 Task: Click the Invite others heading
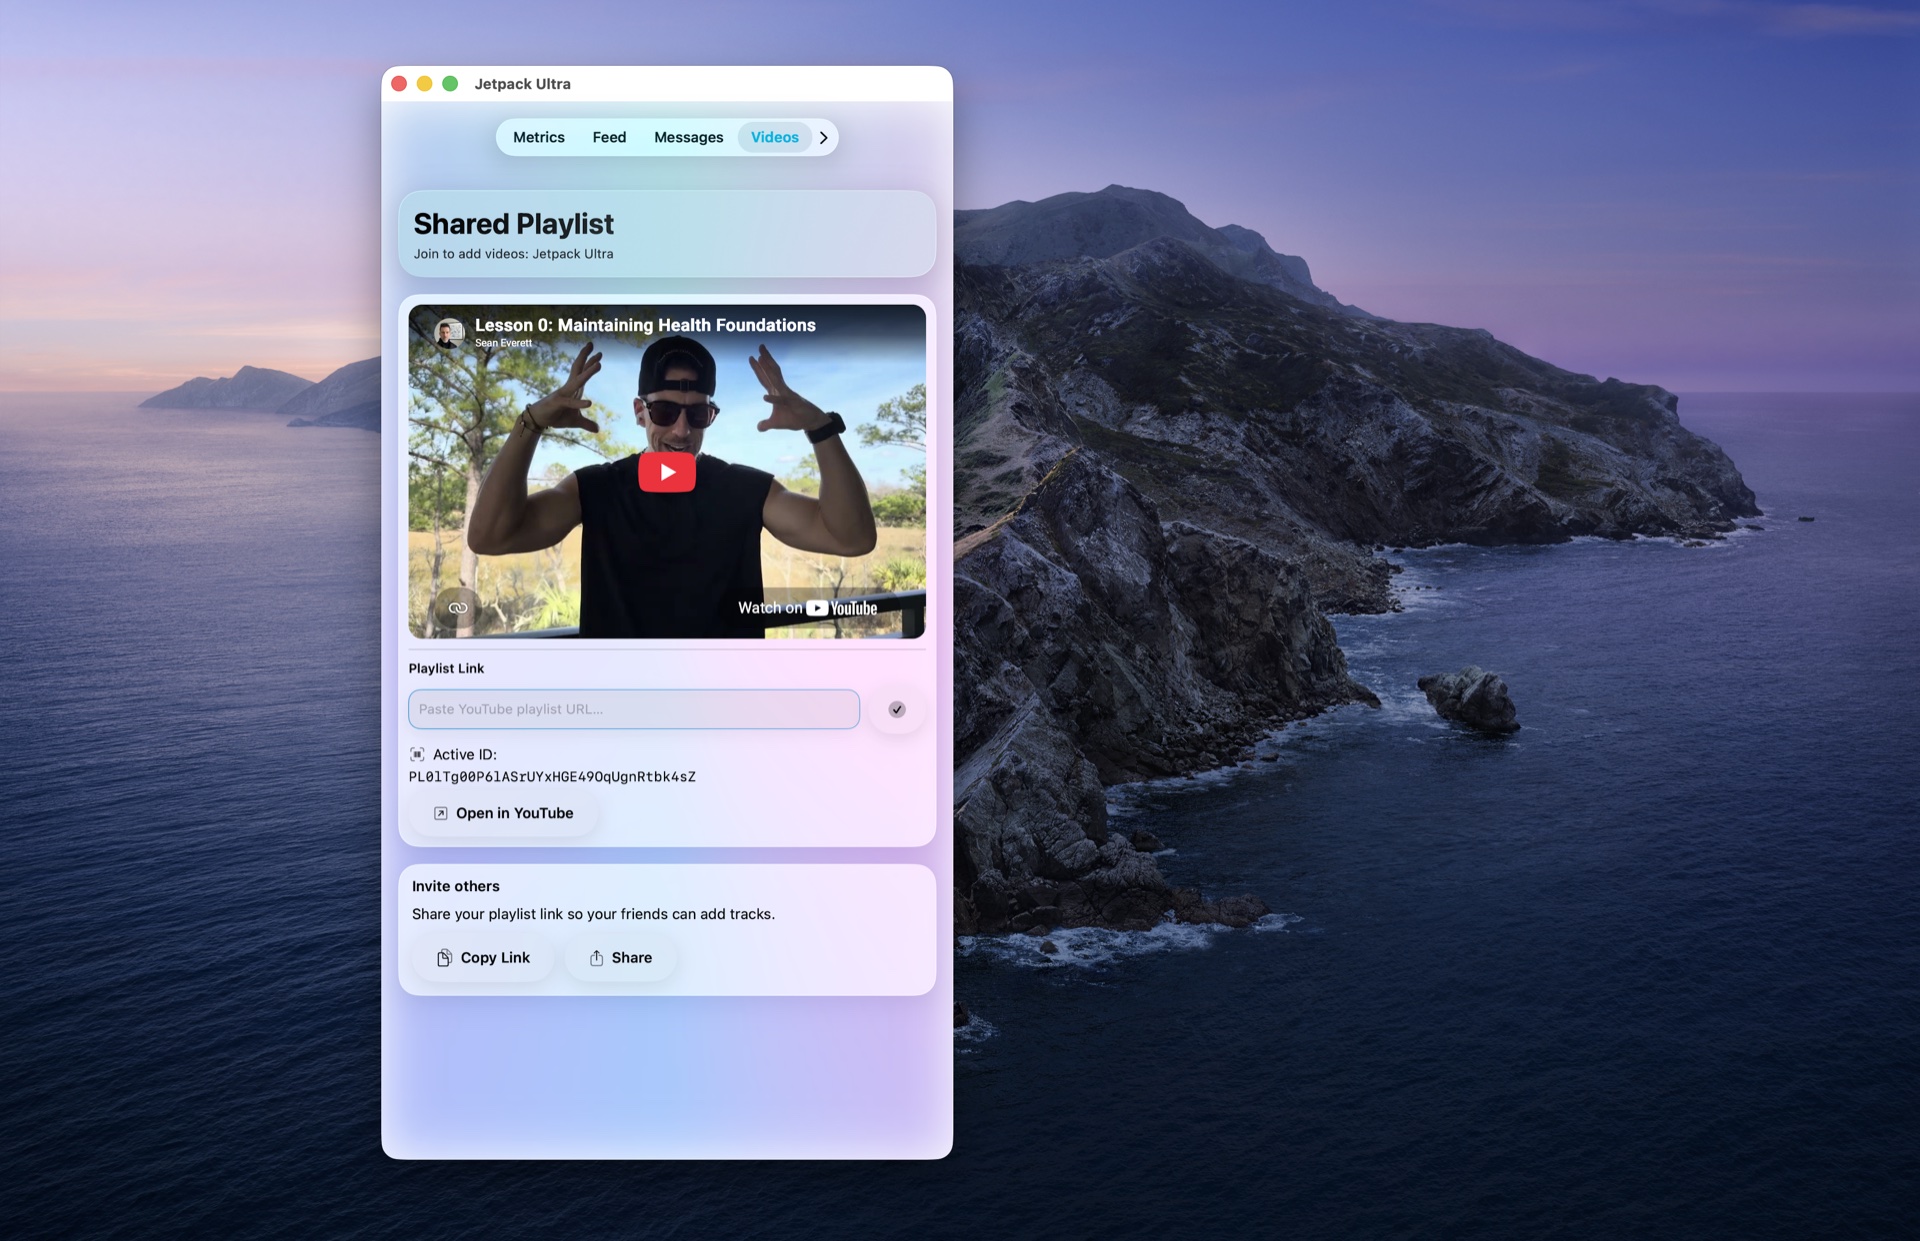[455, 886]
